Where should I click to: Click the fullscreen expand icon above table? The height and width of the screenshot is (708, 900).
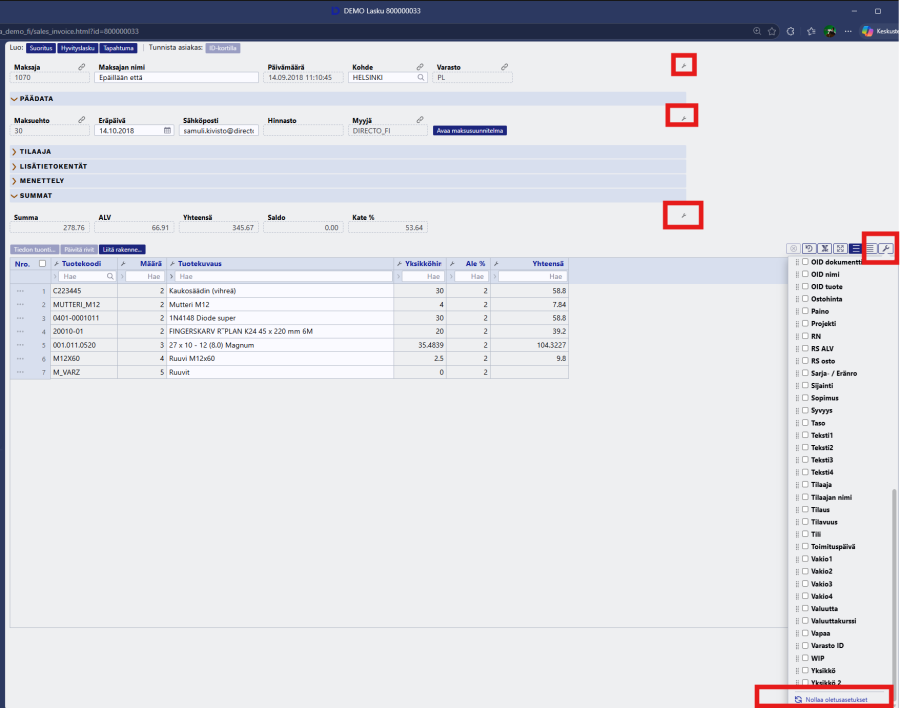pos(840,248)
